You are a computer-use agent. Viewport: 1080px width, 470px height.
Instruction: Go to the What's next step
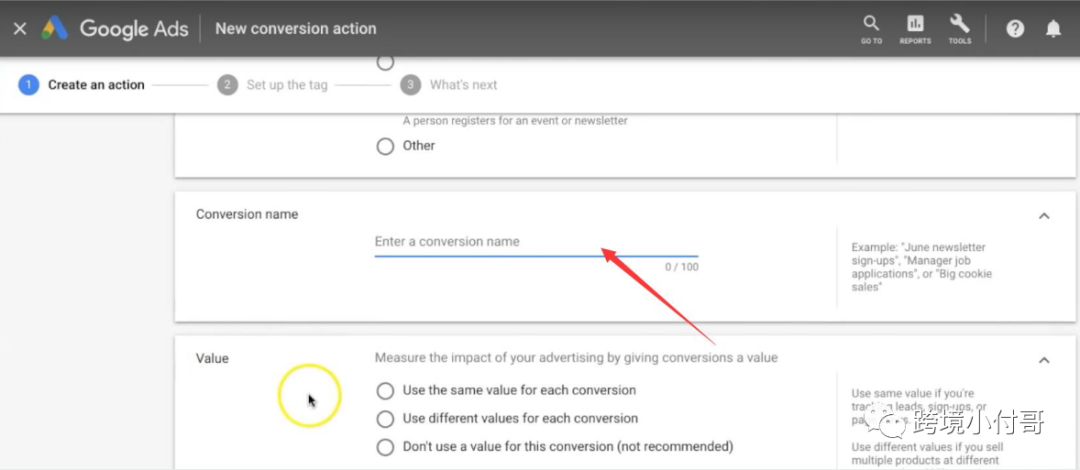tap(464, 85)
